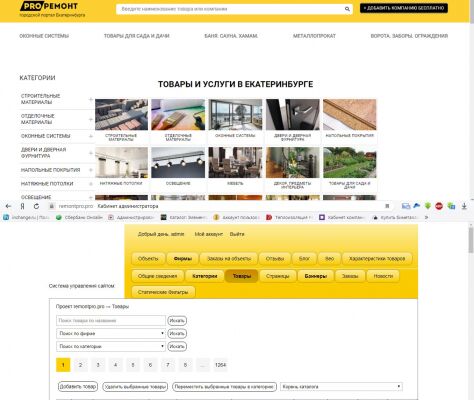Open the Новости tab

[383, 276]
